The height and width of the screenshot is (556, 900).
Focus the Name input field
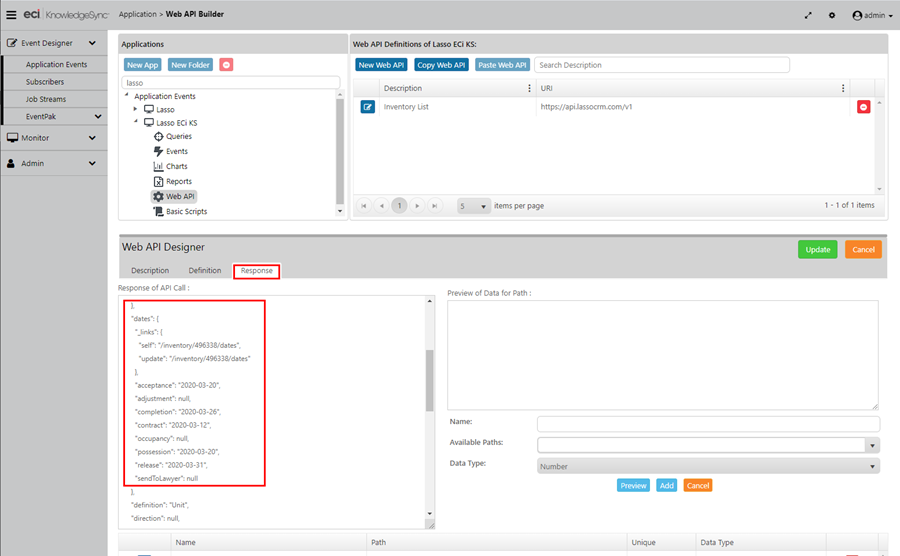point(708,424)
